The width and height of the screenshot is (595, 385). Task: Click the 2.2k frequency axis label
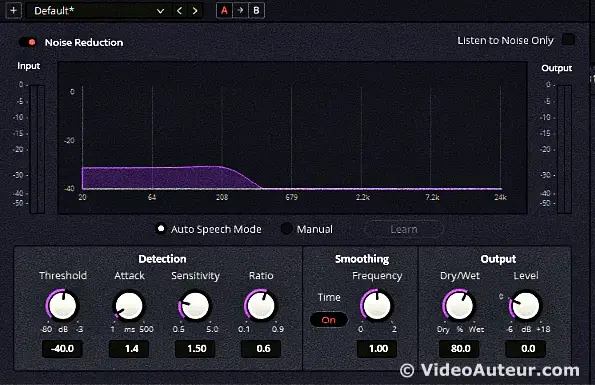[x=362, y=197]
